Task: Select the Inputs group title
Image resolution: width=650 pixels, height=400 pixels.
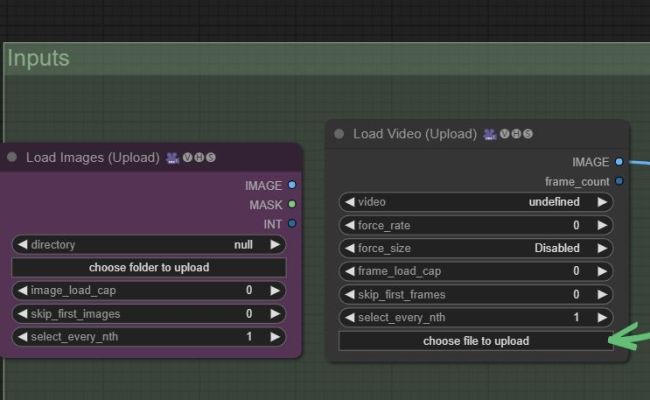Action: [38, 58]
